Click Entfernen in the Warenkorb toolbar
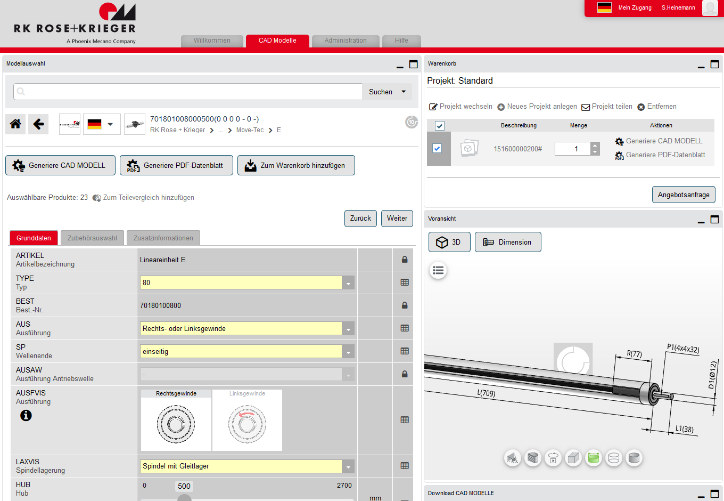724x501 pixels. [657, 107]
